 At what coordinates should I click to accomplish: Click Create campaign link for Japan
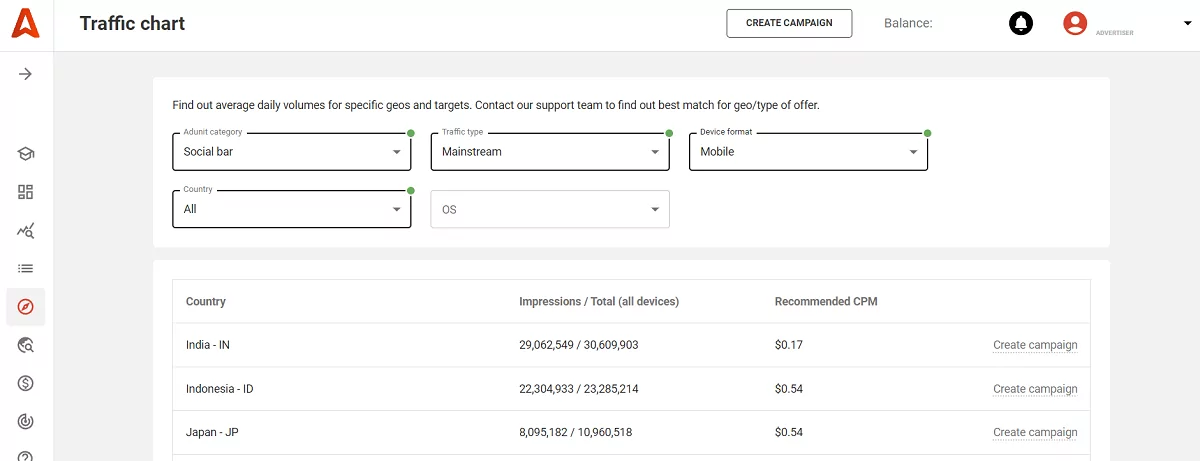click(x=1035, y=433)
